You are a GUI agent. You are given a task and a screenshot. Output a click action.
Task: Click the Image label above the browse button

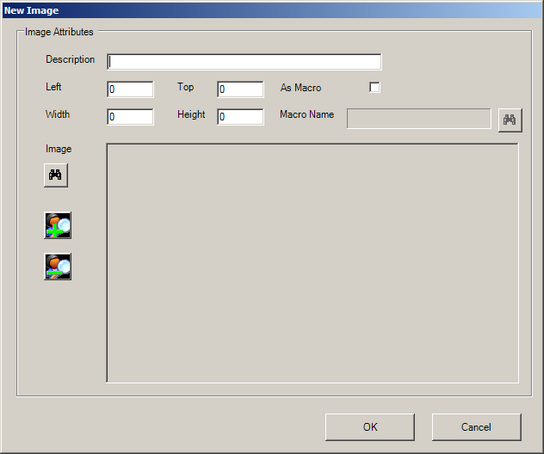(x=58, y=149)
